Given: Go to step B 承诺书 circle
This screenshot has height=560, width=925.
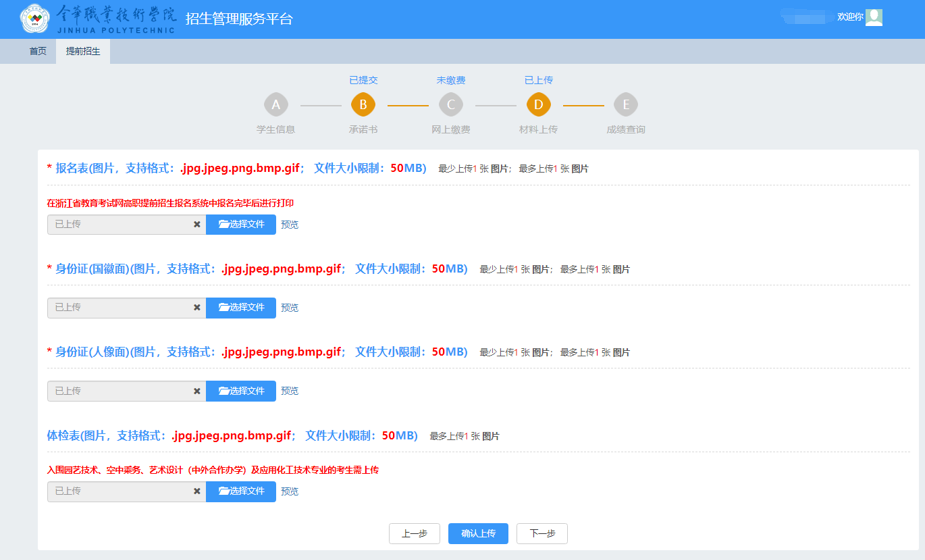Looking at the screenshot, I should pos(363,105).
